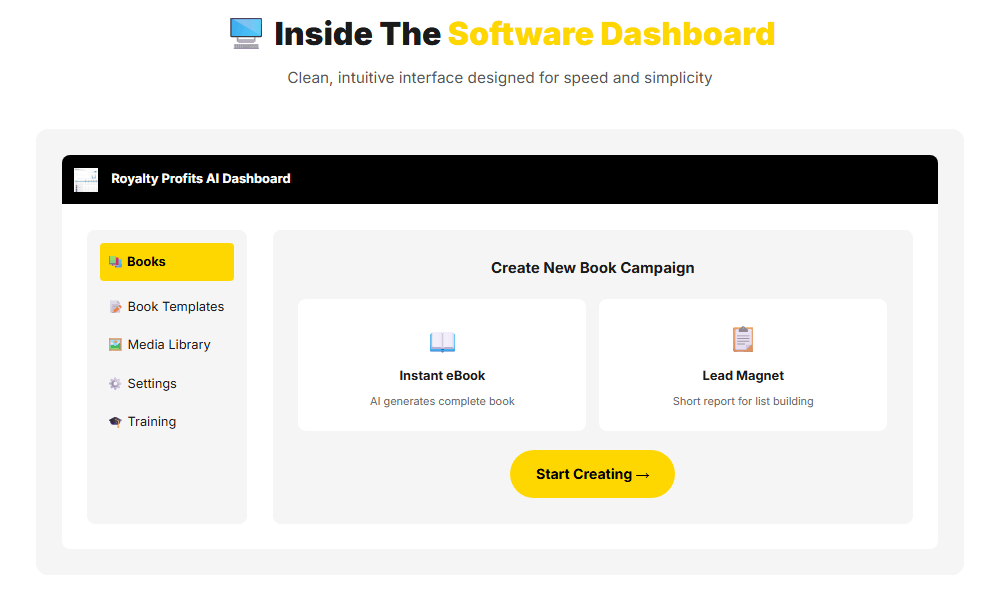Choose the Instant eBook title
Viewport: 1000px width, 592px height.
(442, 376)
